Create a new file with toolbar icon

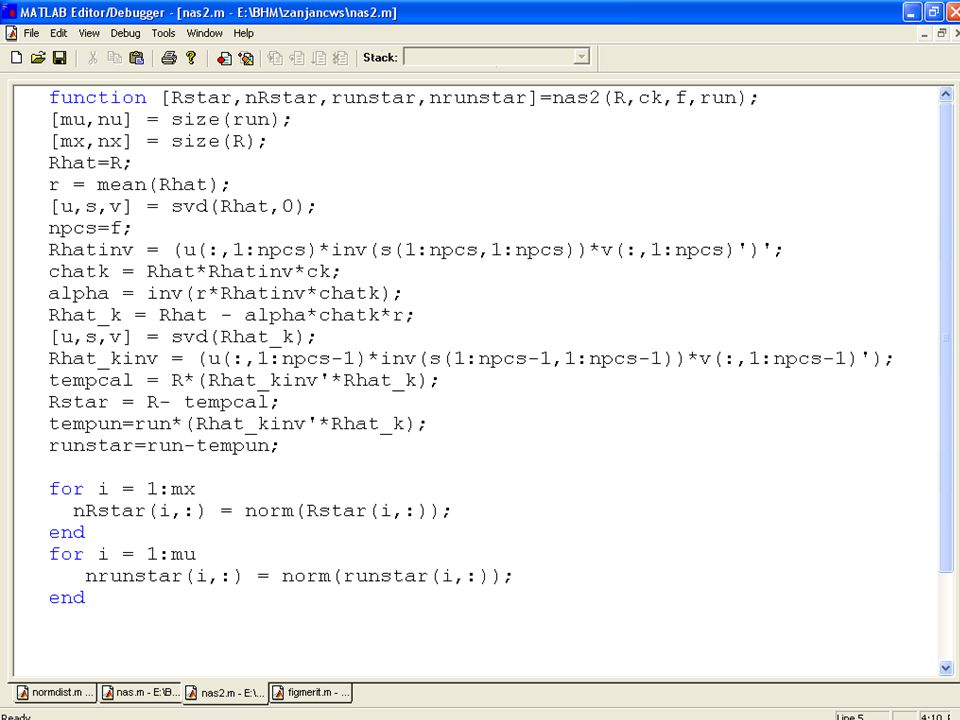17,58
